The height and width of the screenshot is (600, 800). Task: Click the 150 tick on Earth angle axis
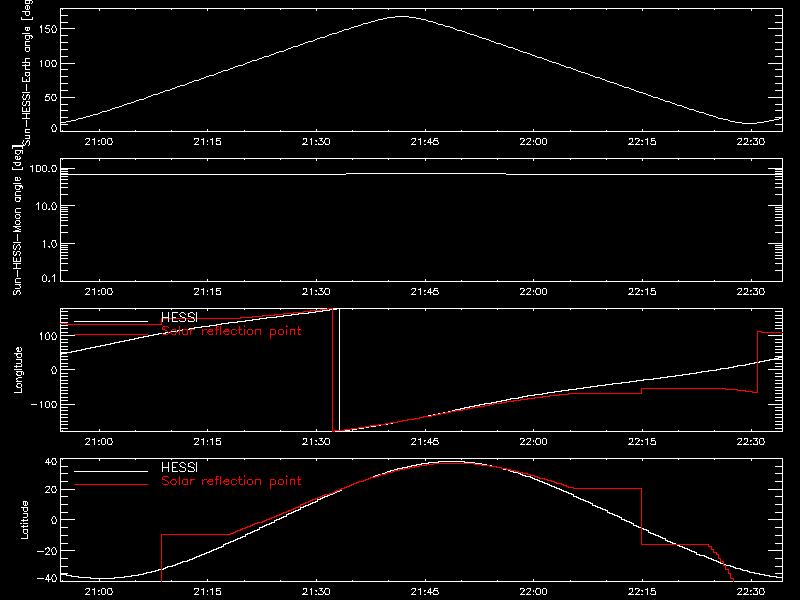(48, 29)
